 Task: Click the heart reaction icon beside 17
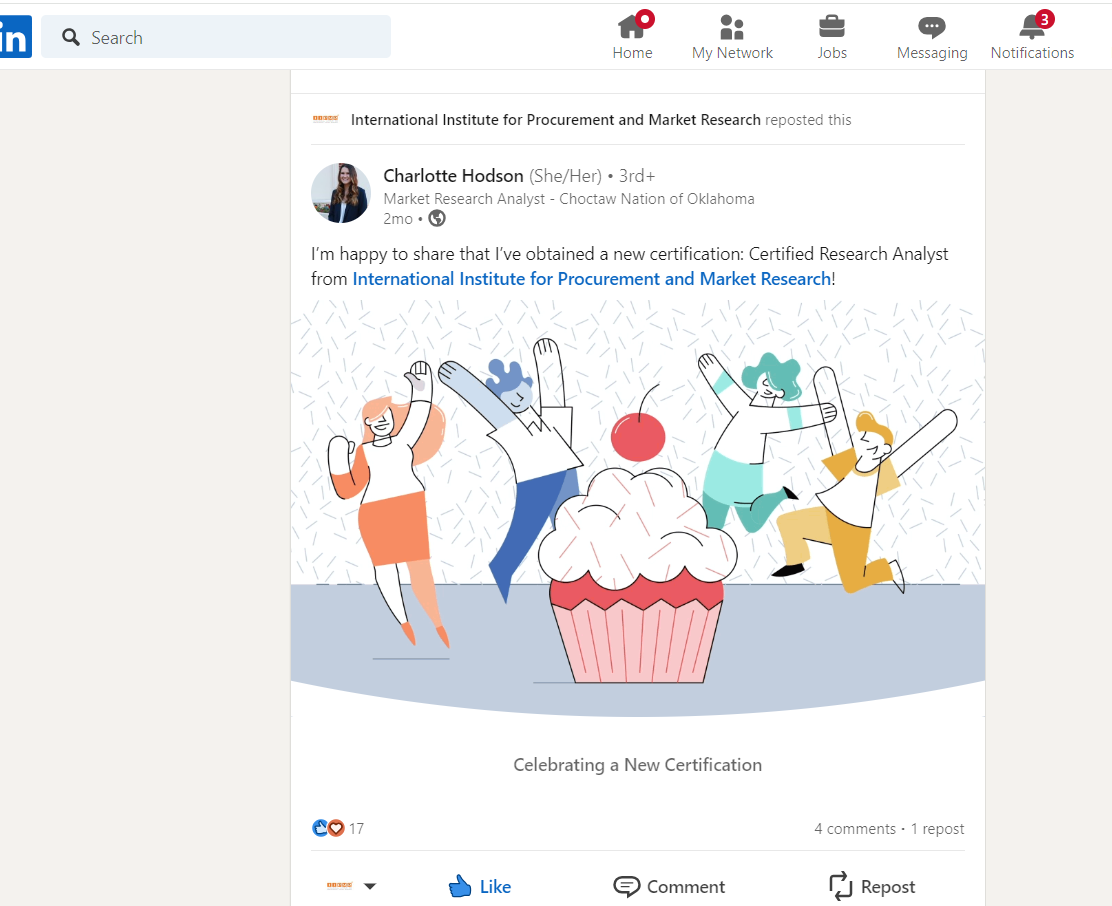point(336,828)
